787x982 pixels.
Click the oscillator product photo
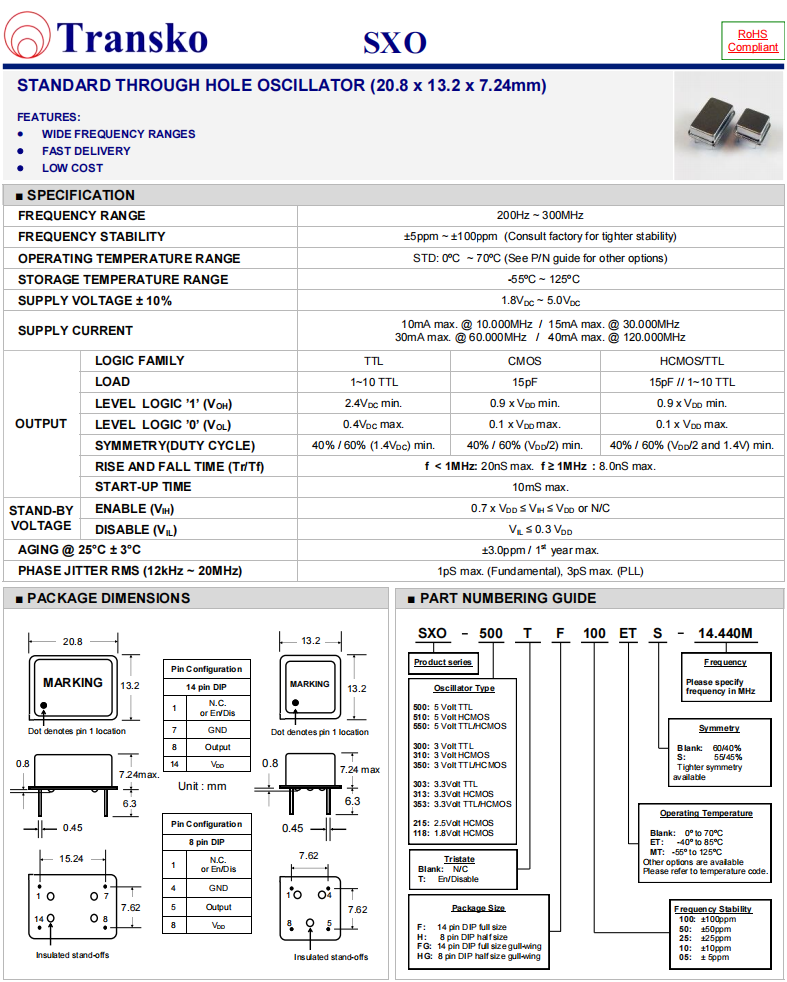pyautogui.click(x=727, y=126)
